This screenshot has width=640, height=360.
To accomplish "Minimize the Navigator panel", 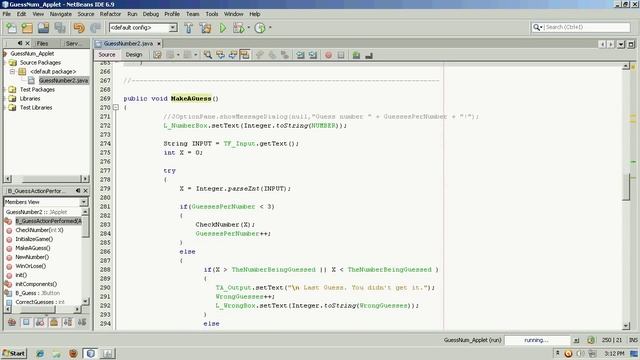I will point(78,191).
